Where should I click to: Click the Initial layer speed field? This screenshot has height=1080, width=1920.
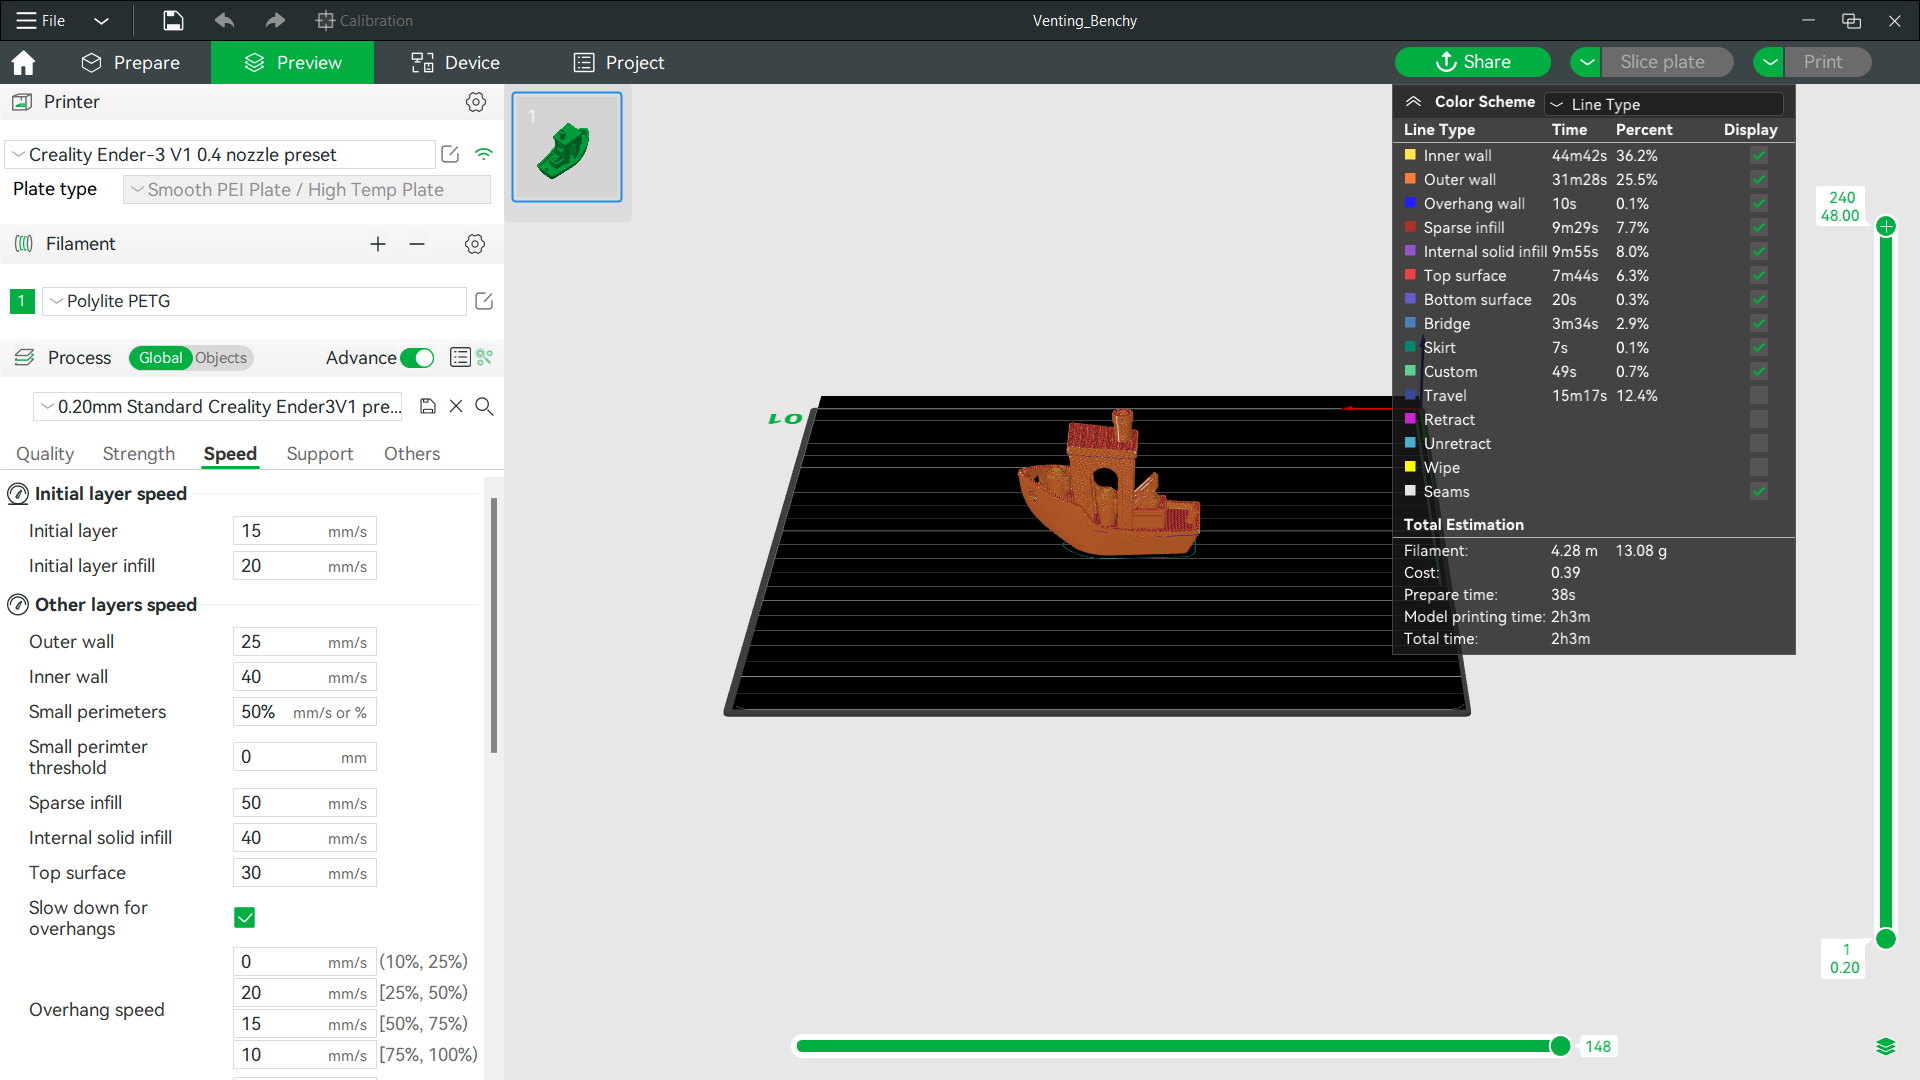tap(305, 531)
